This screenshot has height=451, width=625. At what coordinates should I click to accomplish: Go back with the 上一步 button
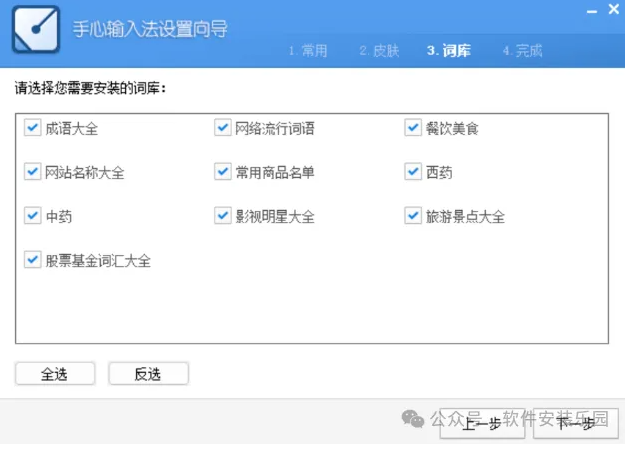[x=482, y=423]
